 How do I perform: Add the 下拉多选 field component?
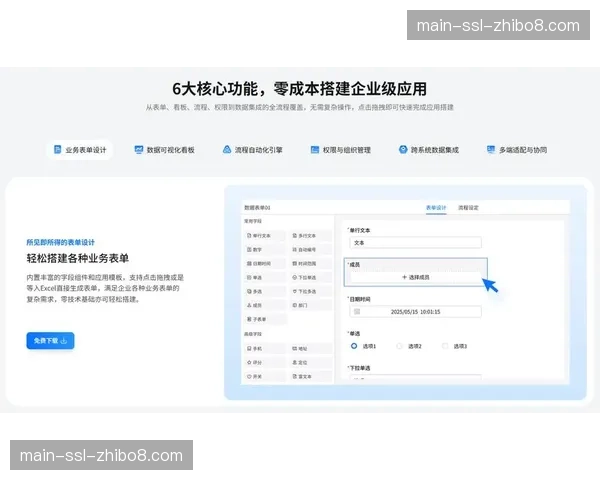(x=310, y=291)
